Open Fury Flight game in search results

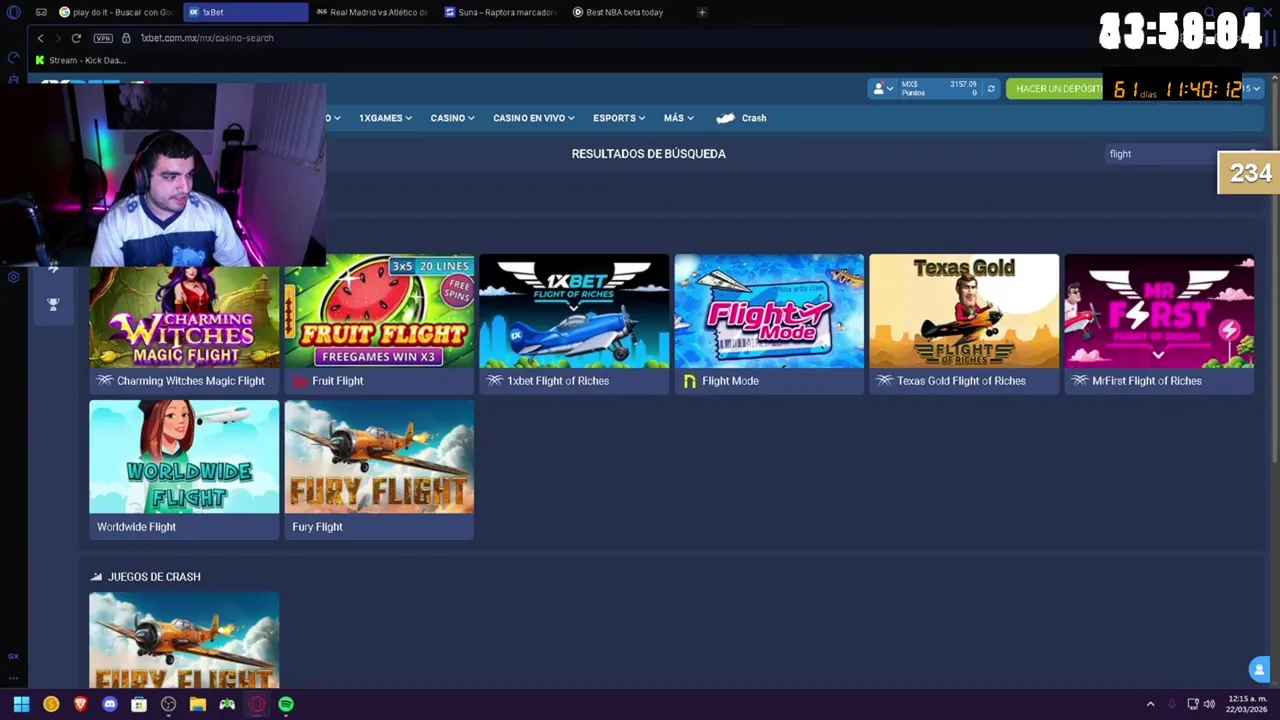click(x=379, y=457)
